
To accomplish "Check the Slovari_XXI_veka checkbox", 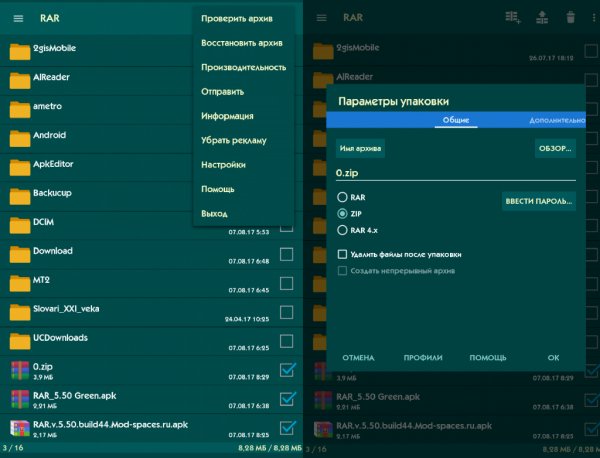I will pos(287,312).
